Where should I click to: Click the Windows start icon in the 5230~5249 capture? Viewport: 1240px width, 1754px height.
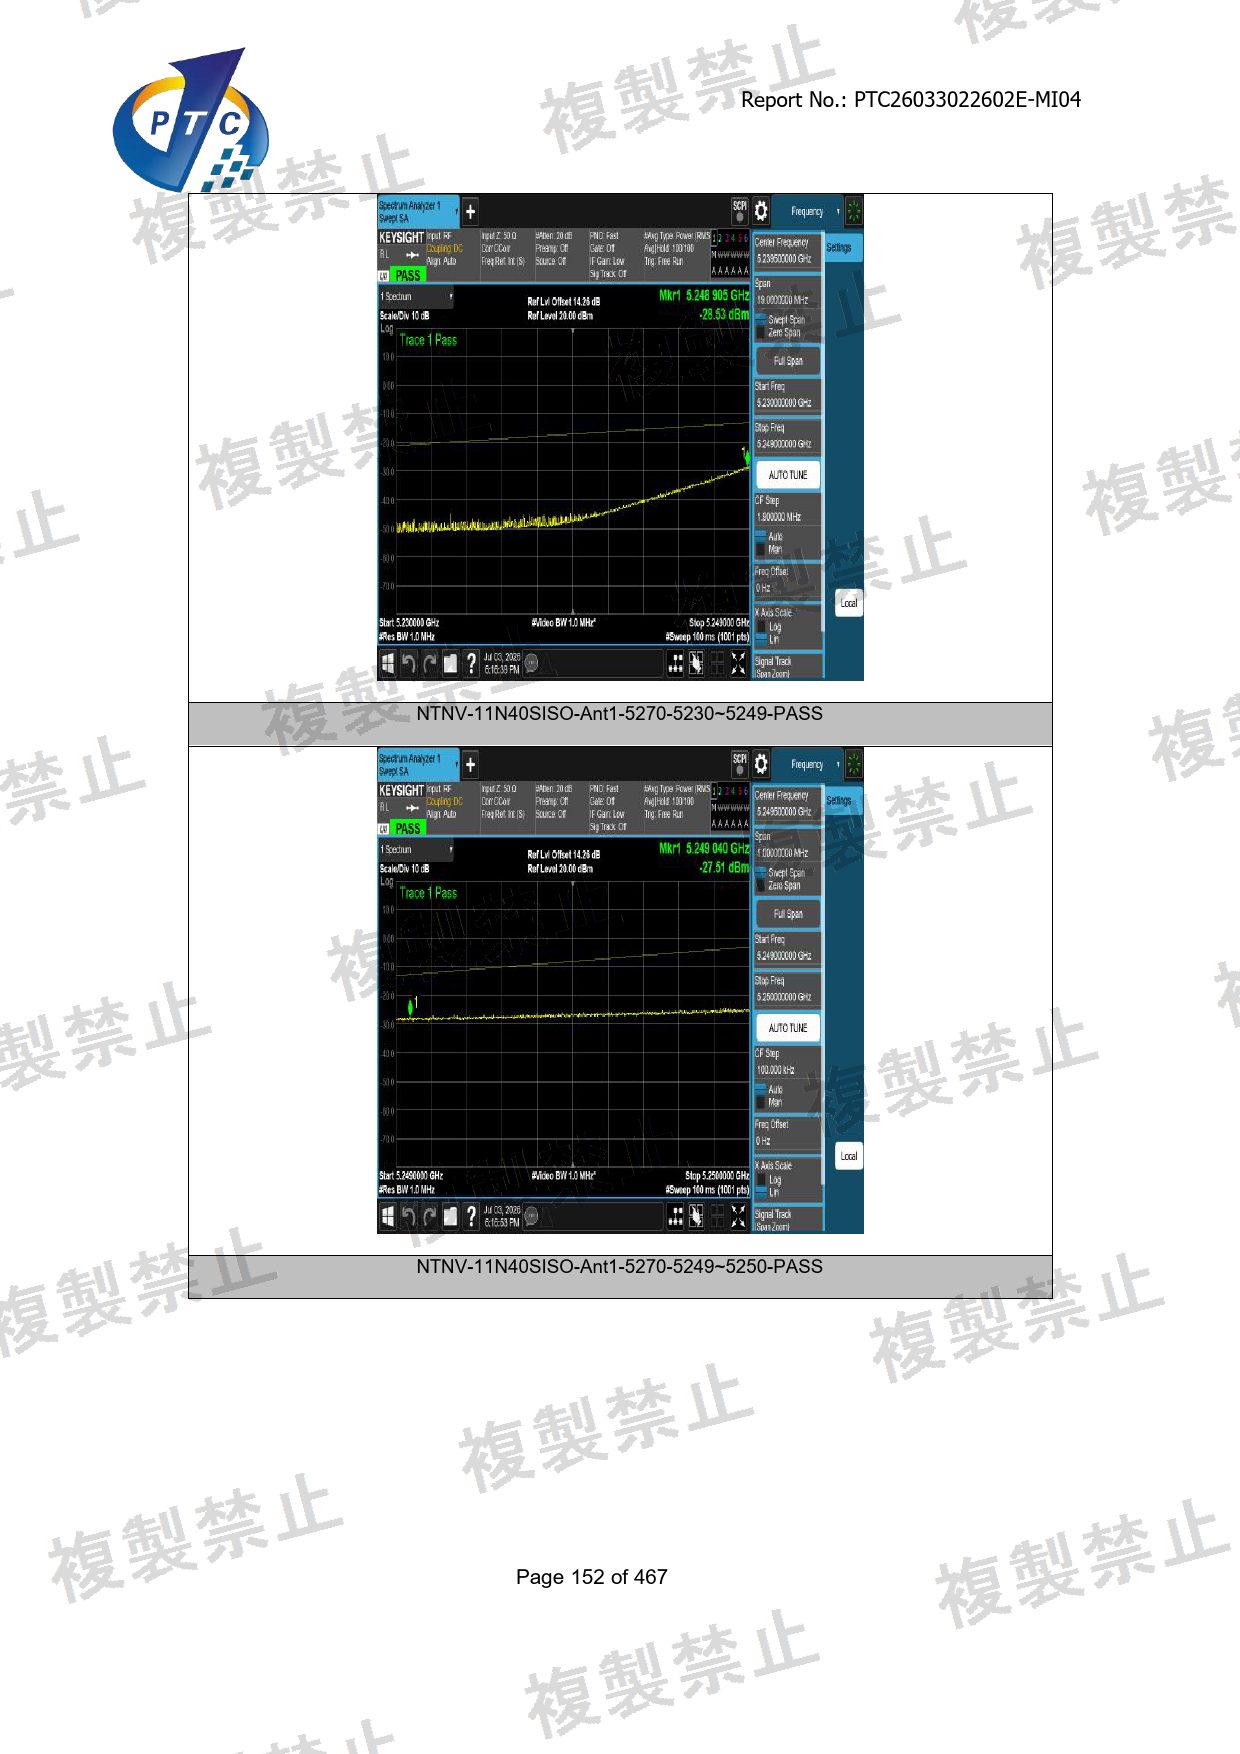(x=388, y=663)
